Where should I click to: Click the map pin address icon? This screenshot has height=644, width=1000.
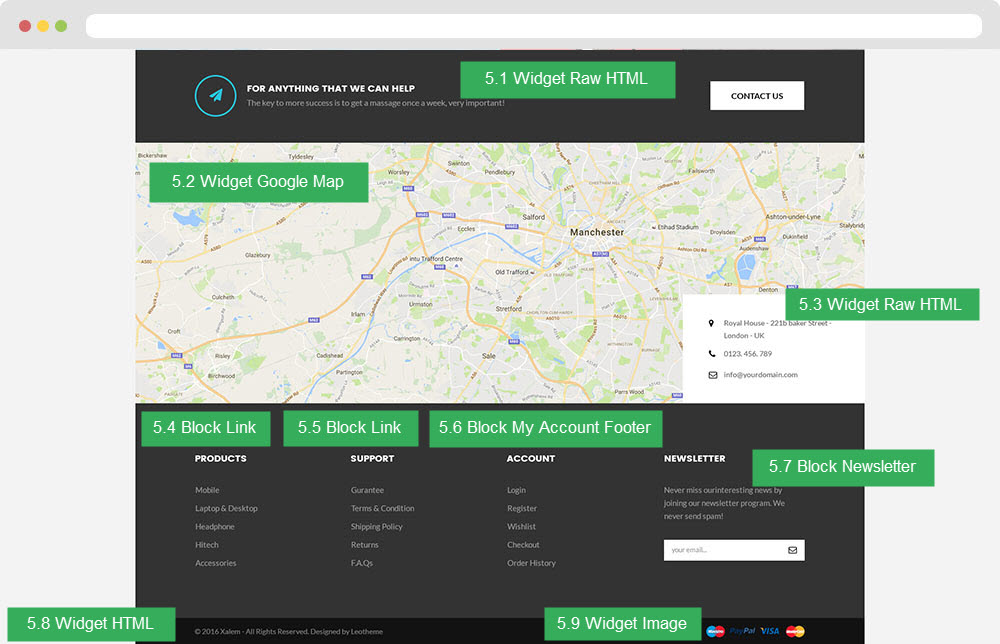711,323
